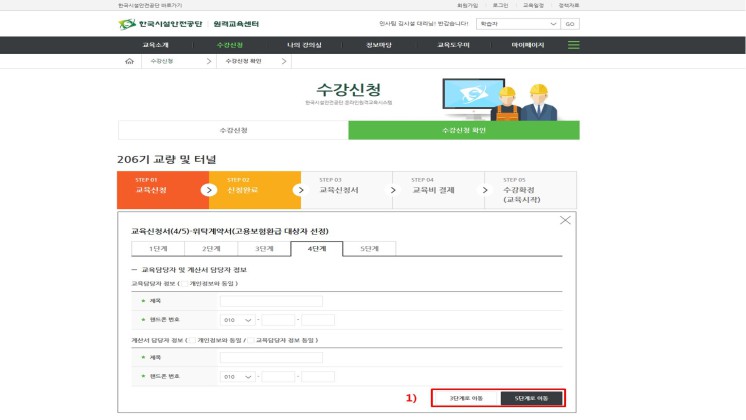Click the GO button in header
Image resolution: width=746 pixels, height=420 pixels.
pos(569,23)
